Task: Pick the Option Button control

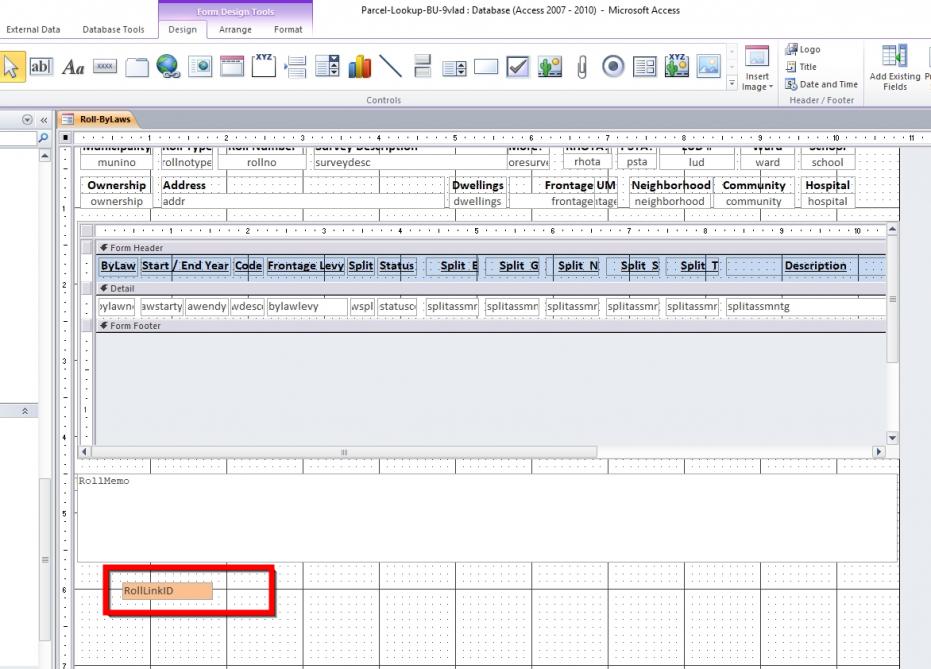Action: click(613, 66)
